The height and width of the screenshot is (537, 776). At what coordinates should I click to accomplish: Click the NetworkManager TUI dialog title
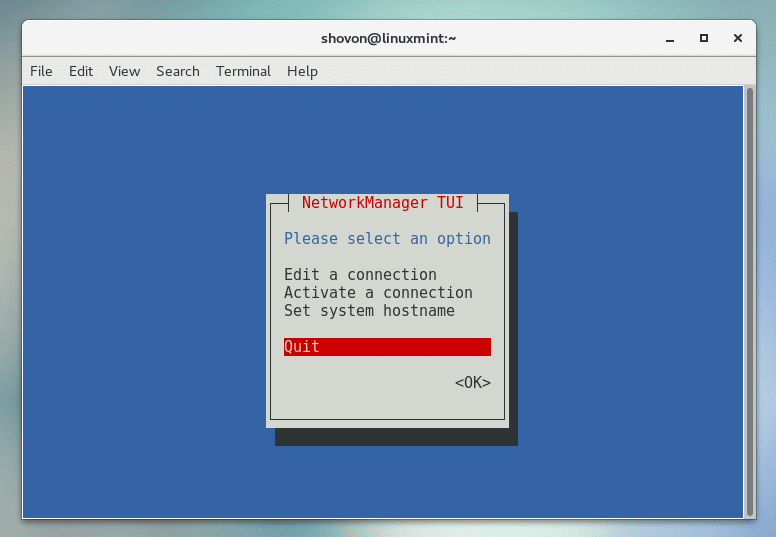click(383, 203)
